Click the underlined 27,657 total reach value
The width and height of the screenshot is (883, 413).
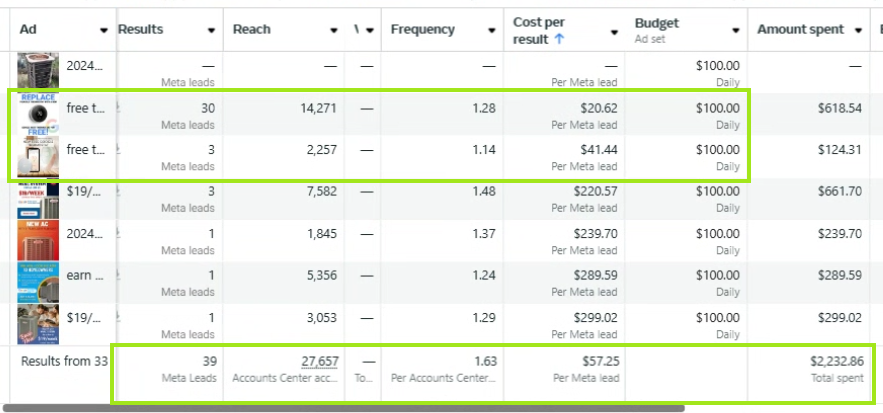pyautogui.click(x=316, y=361)
